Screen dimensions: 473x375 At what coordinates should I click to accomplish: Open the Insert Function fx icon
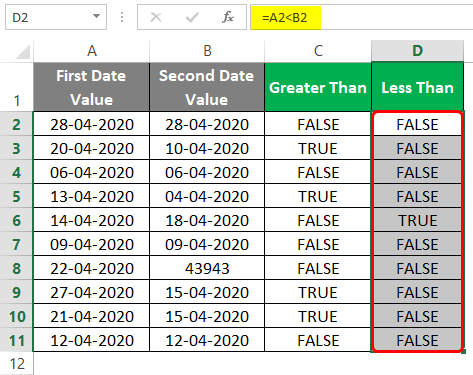pos(228,17)
